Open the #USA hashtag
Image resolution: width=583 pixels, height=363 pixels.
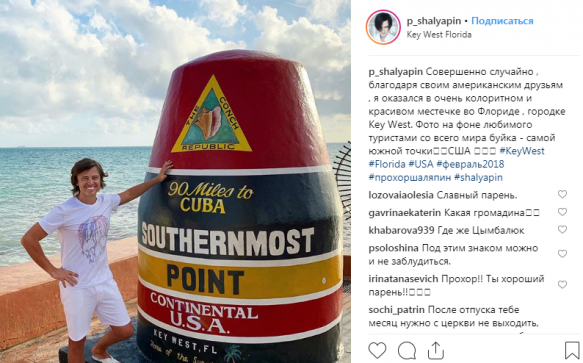point(421,164)
